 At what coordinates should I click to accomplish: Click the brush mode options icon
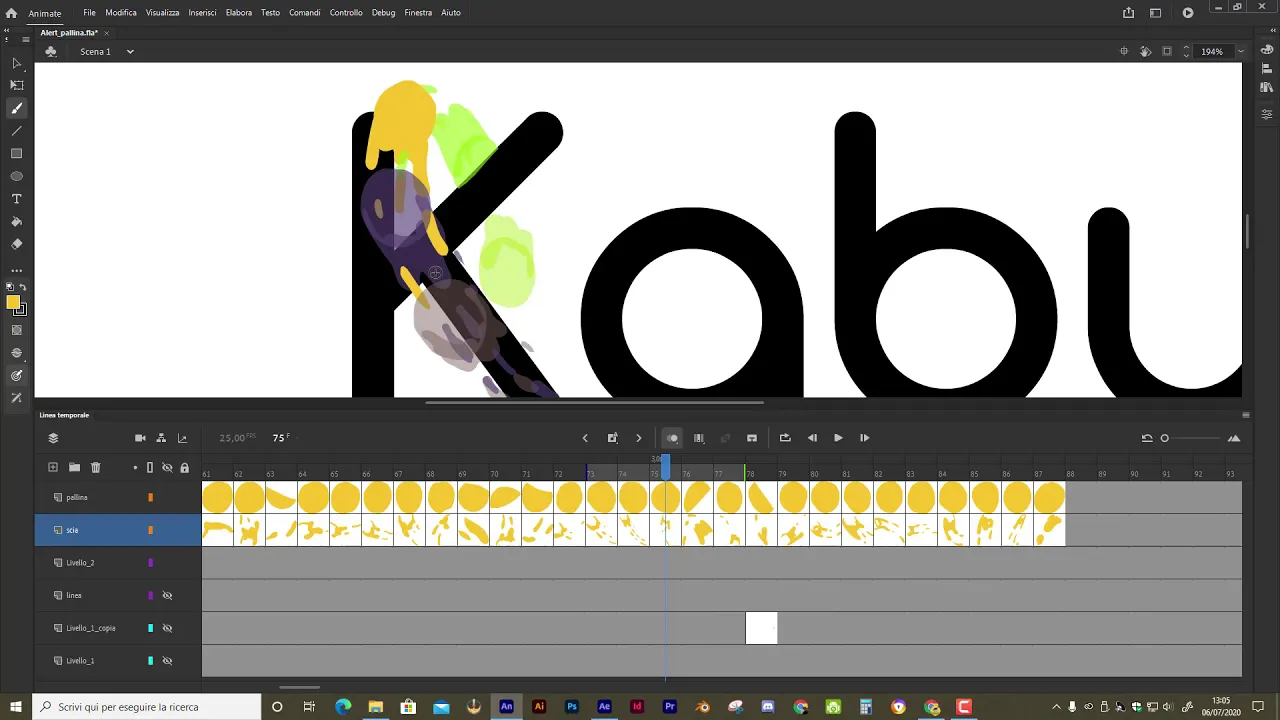tap(16, 353)
